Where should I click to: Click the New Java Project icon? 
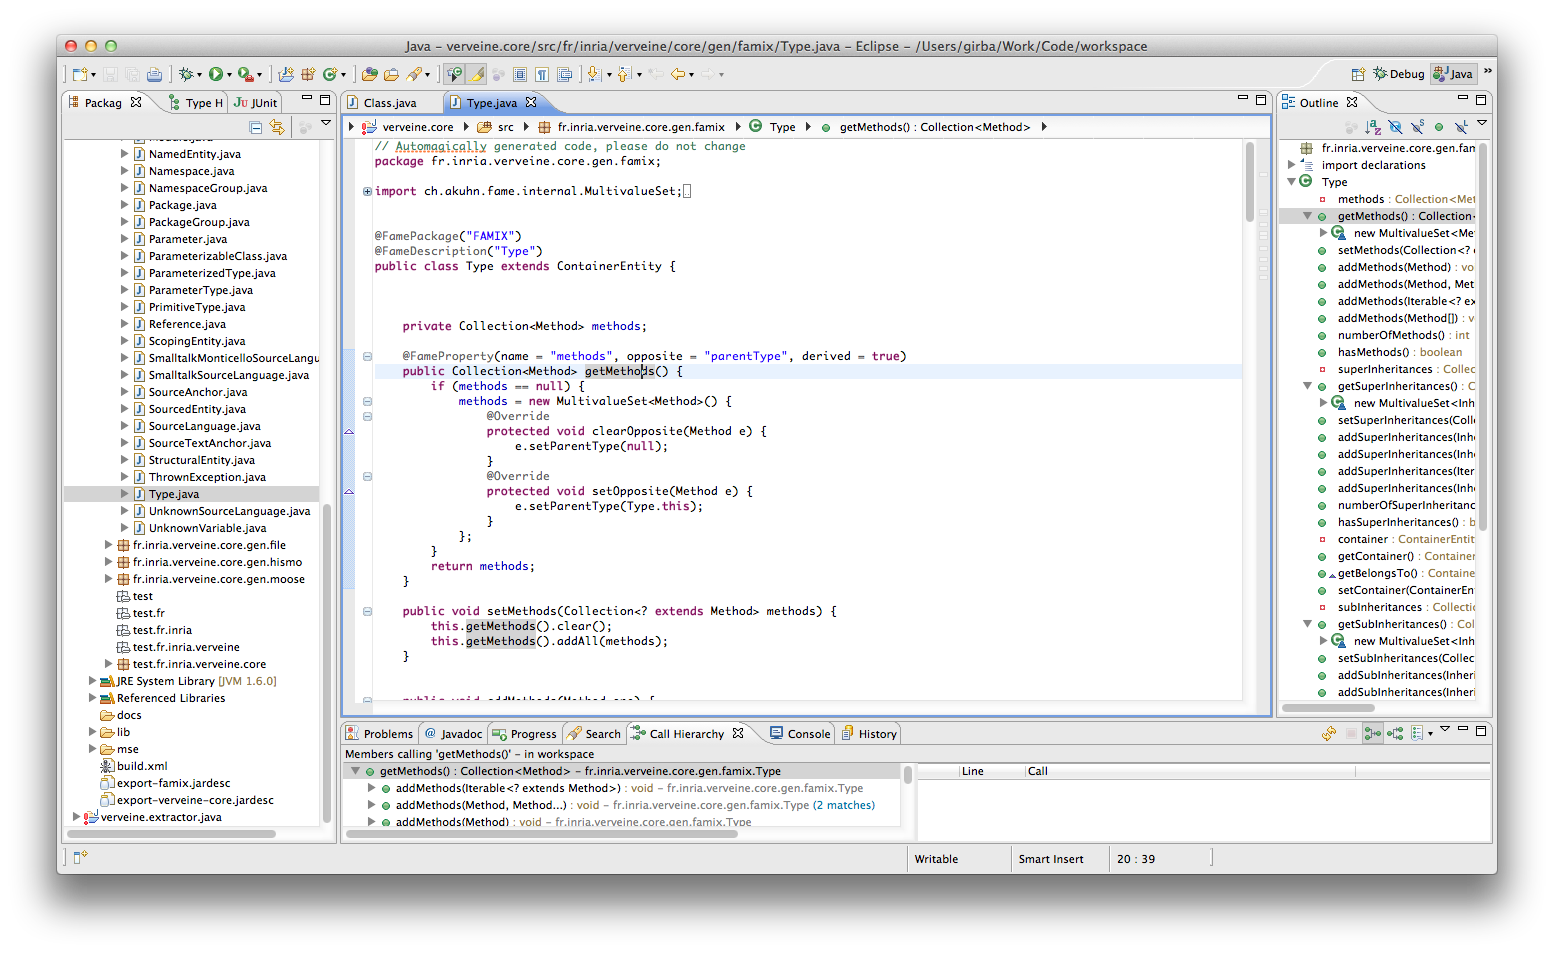pos(286,74)
